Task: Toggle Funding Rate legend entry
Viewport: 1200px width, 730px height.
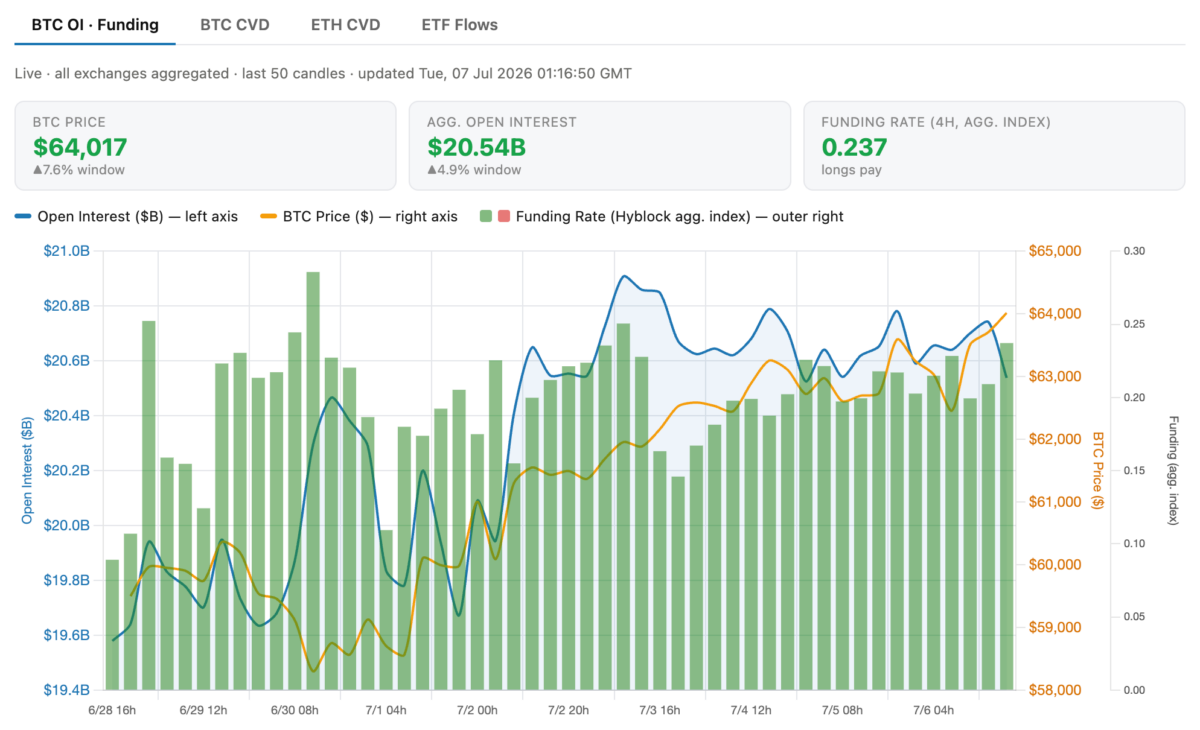Action: tap(661, 216)
